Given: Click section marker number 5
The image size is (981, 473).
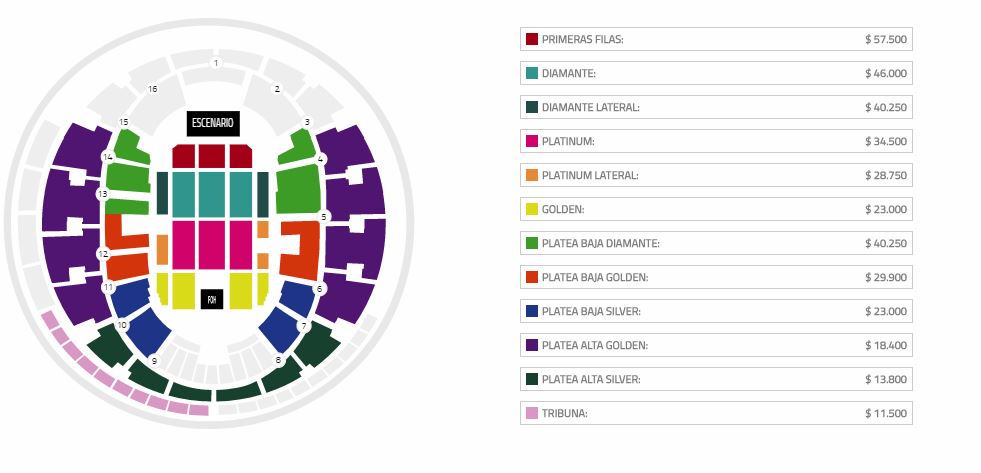Looking at the screenshot, I should click(x=324, y=216).
